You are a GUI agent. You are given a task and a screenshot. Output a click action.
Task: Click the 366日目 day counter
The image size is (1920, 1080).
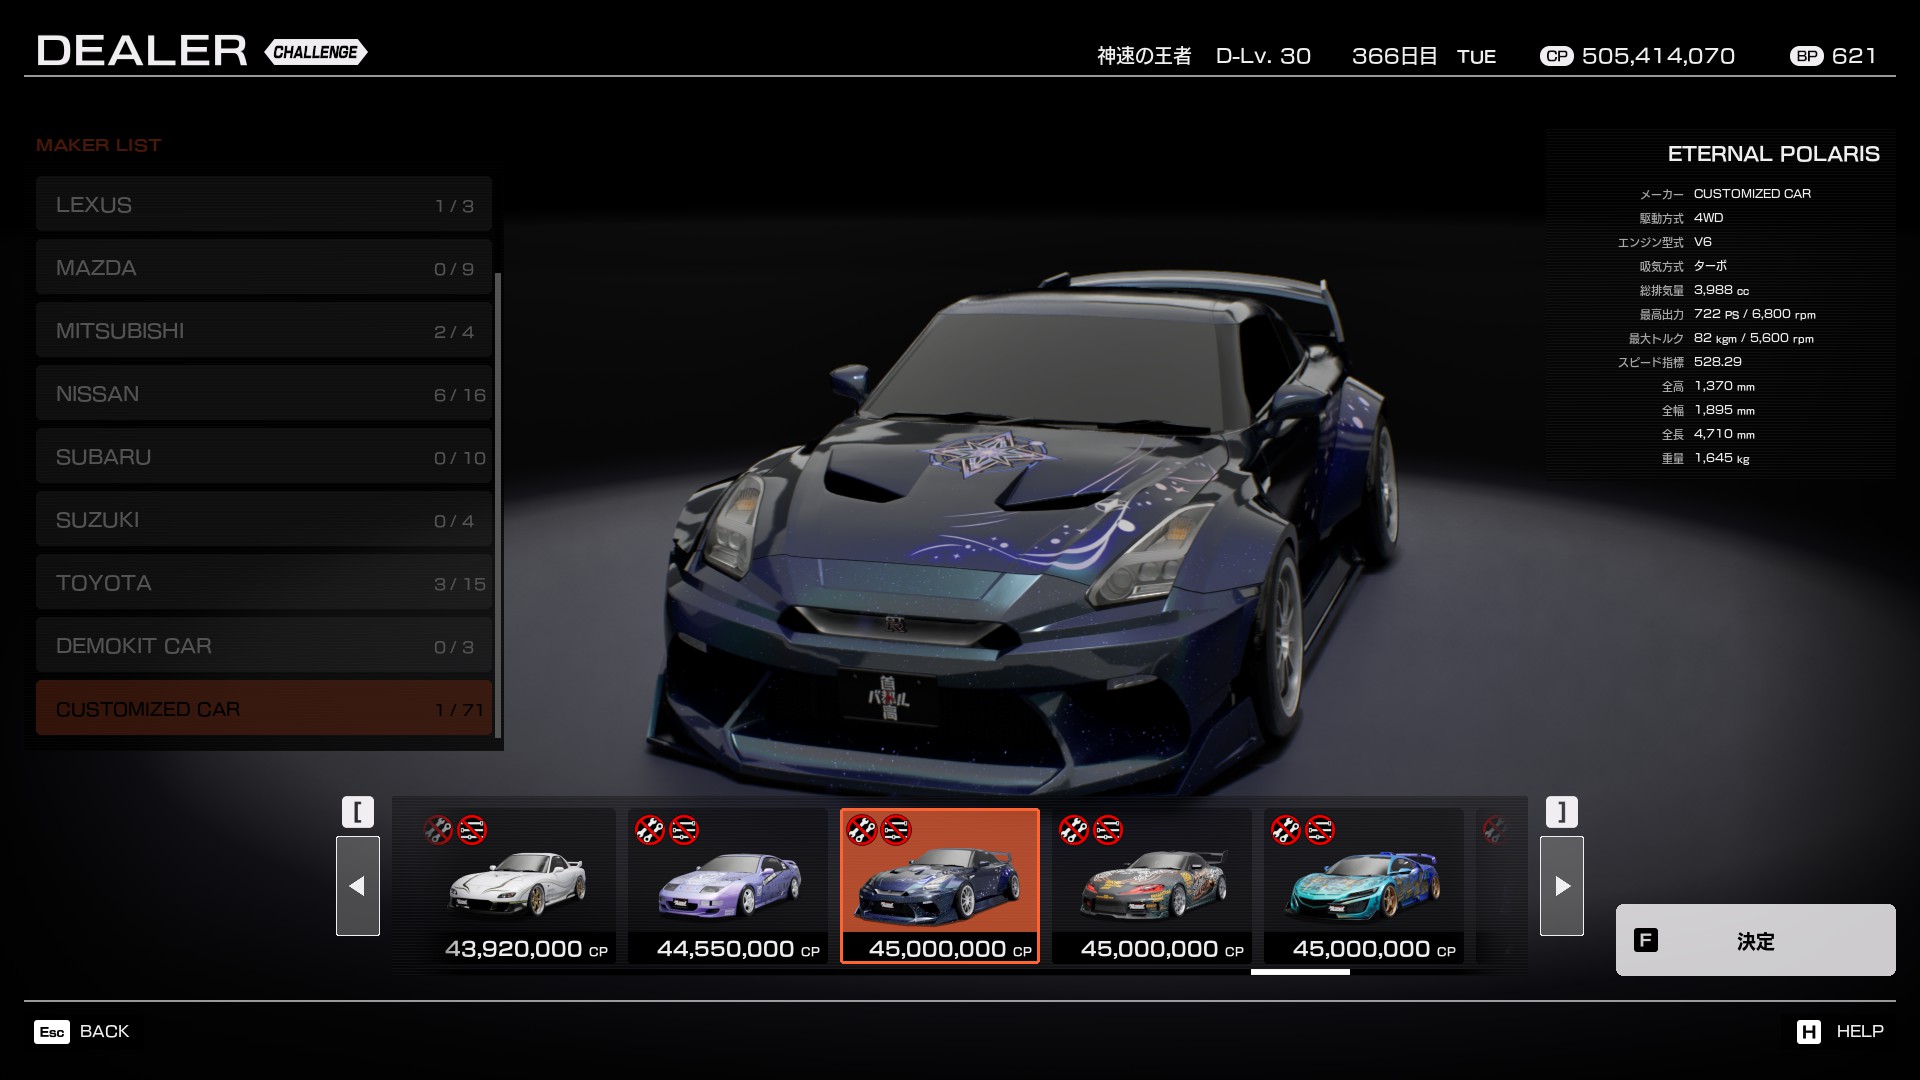1394,56
